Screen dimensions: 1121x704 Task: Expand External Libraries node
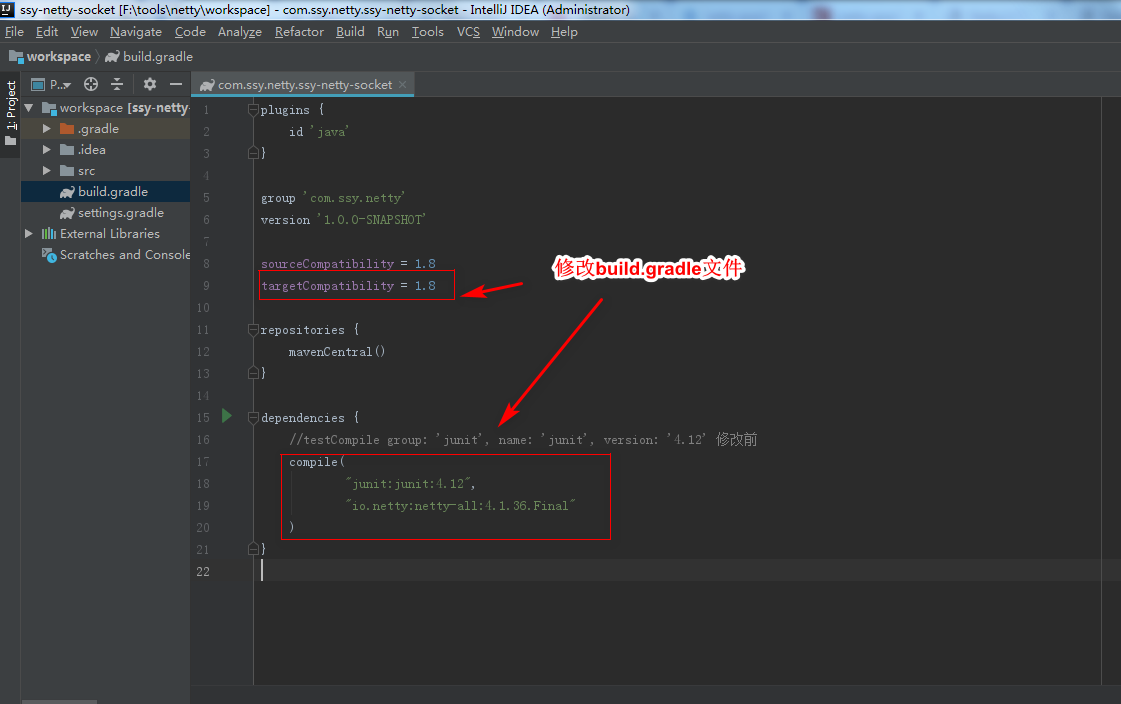pos(29,234)
